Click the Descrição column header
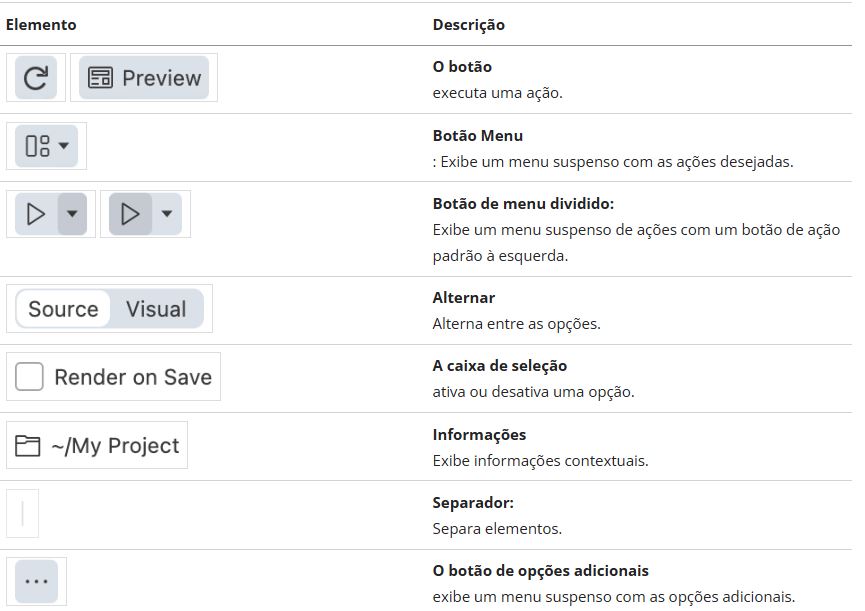Screen dimensions: 865x611 [x=468, y=24]
